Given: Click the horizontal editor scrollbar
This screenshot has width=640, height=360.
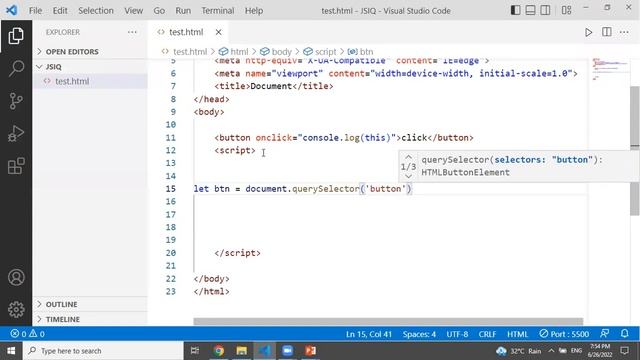Looking at the screenshot, I should [x=388, y=322].
